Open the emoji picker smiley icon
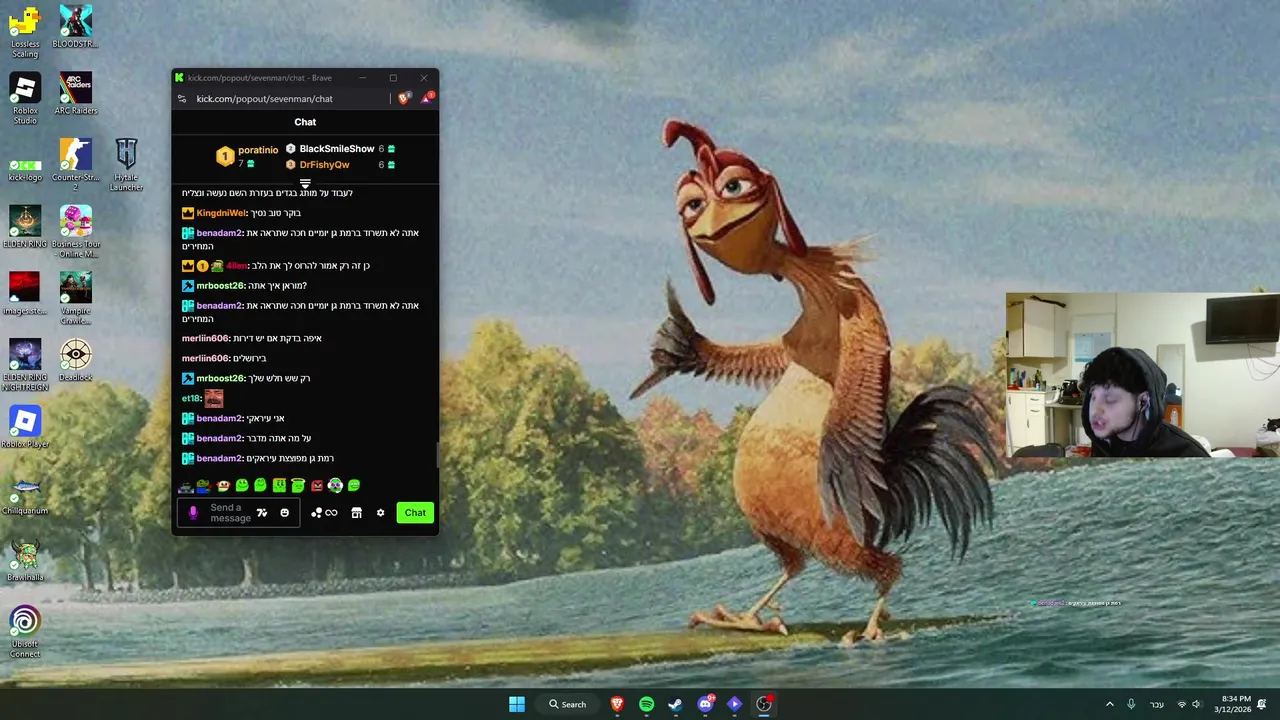Image resolution: width=1280 pixels, height=720 pixels. tap(284, 513)
